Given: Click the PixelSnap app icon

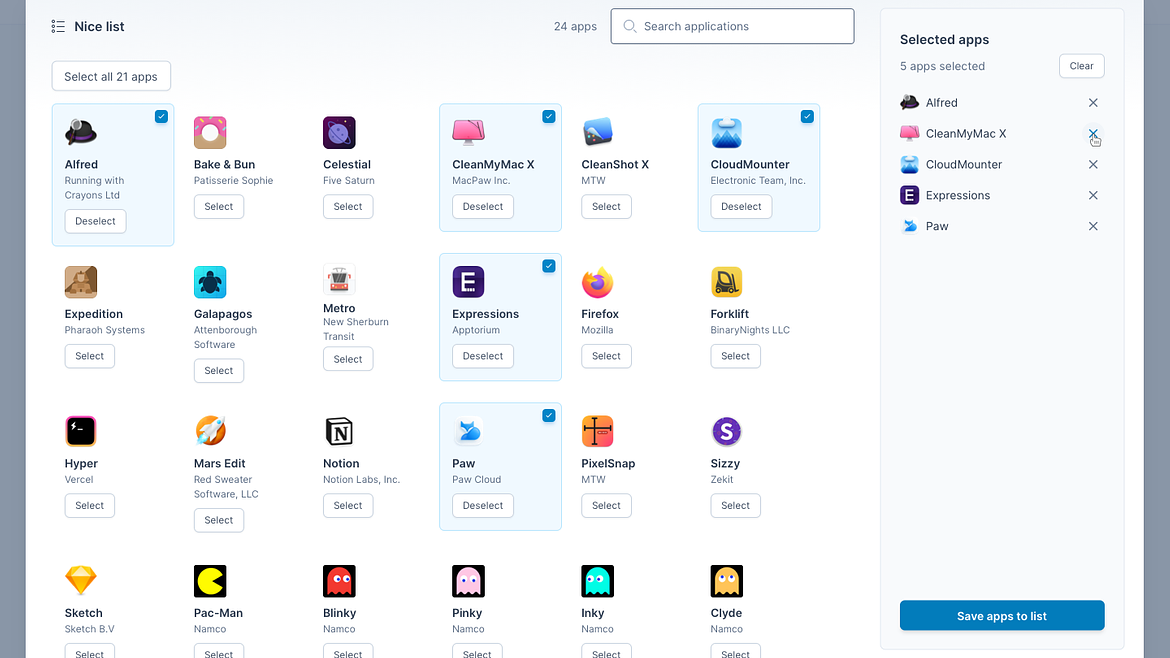Looking at the screenshot, I should [x=598, y=431].
